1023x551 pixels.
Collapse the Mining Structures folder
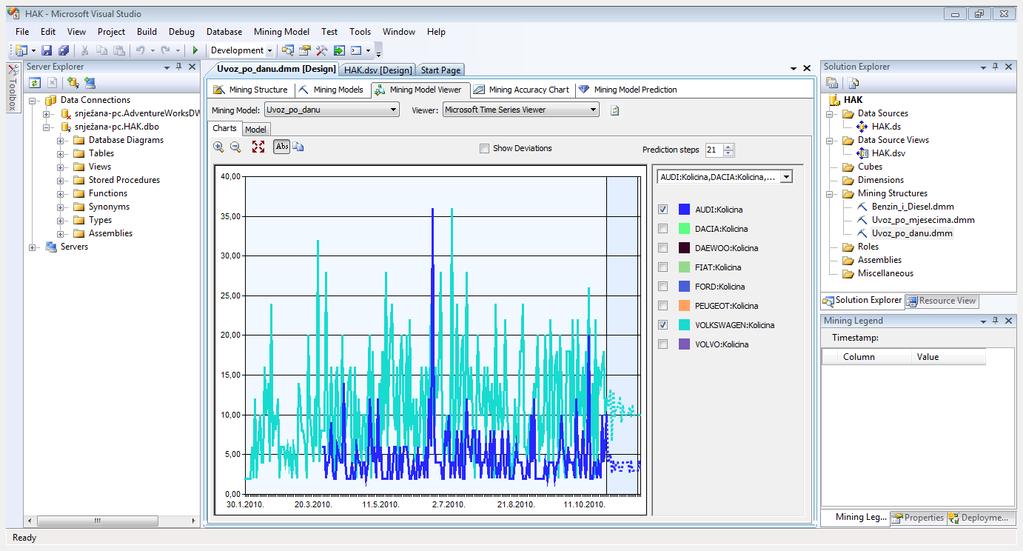click(830, 194)
